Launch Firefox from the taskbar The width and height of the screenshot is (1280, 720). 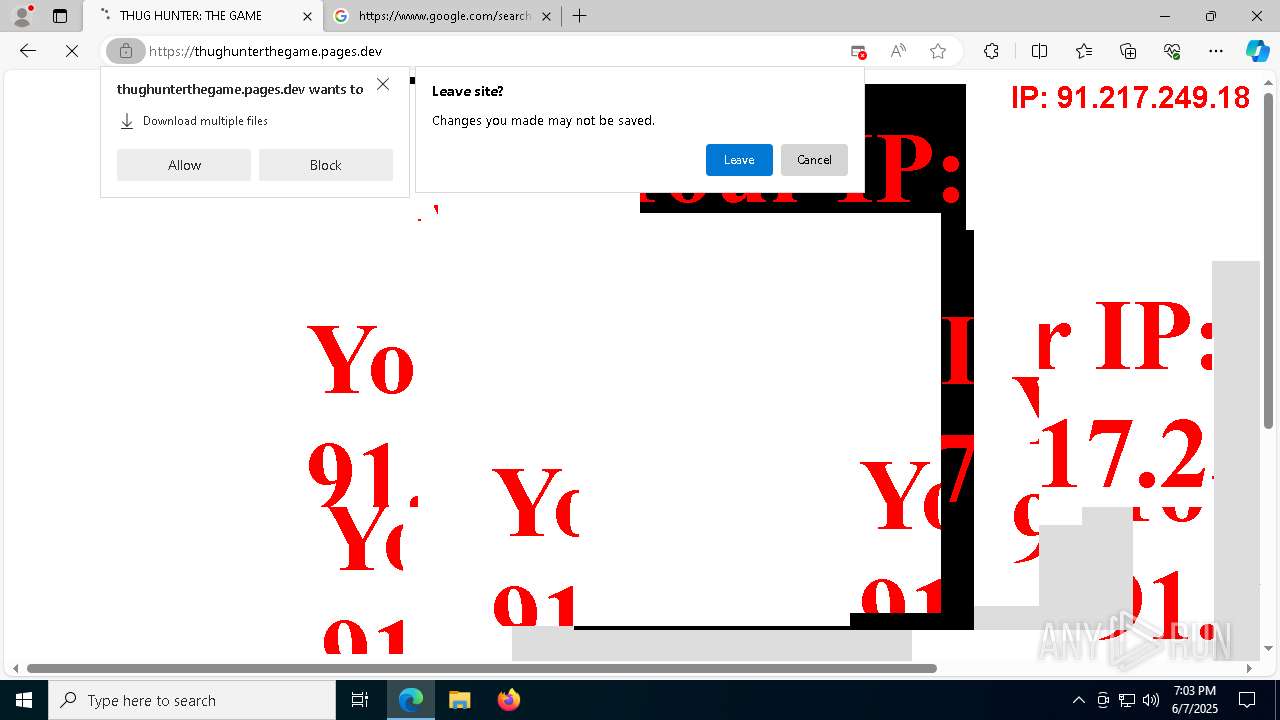point(508,700)
